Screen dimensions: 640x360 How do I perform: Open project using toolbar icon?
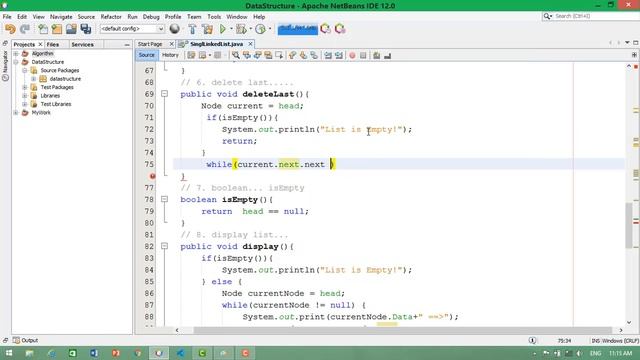(x=71, y=29)
